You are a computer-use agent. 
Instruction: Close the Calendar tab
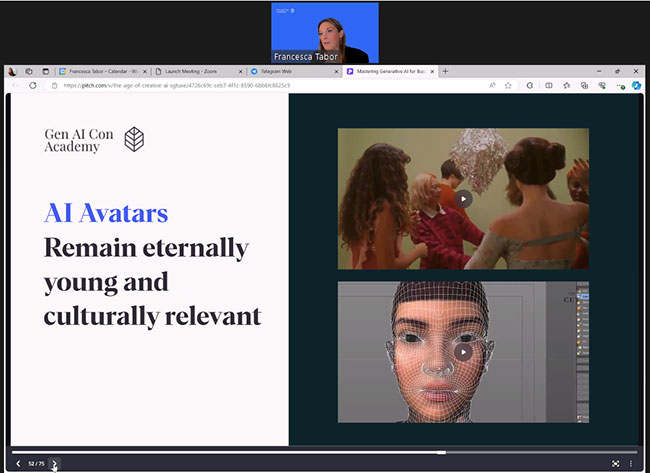145,72
